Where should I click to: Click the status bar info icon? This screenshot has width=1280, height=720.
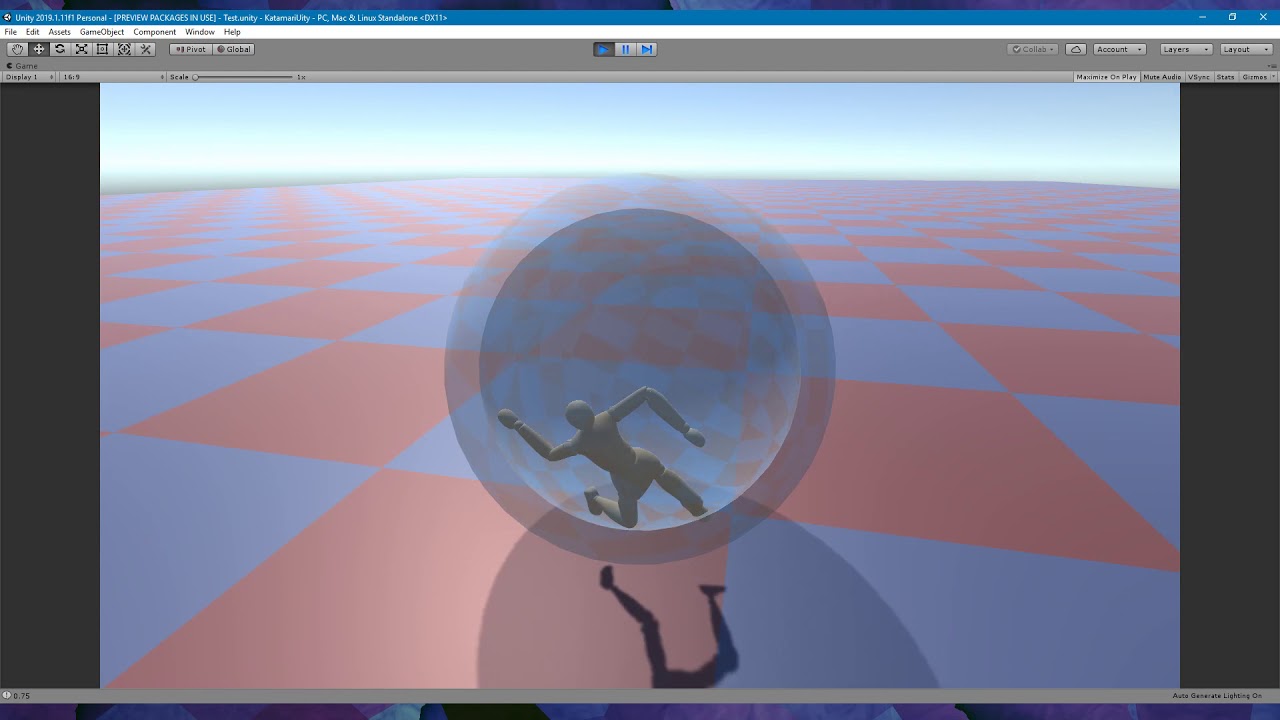(x=7, y=695)
